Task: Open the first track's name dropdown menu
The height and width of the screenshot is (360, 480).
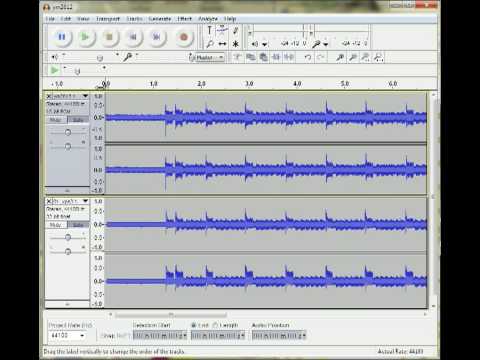Action: click(x=85, y=96)
